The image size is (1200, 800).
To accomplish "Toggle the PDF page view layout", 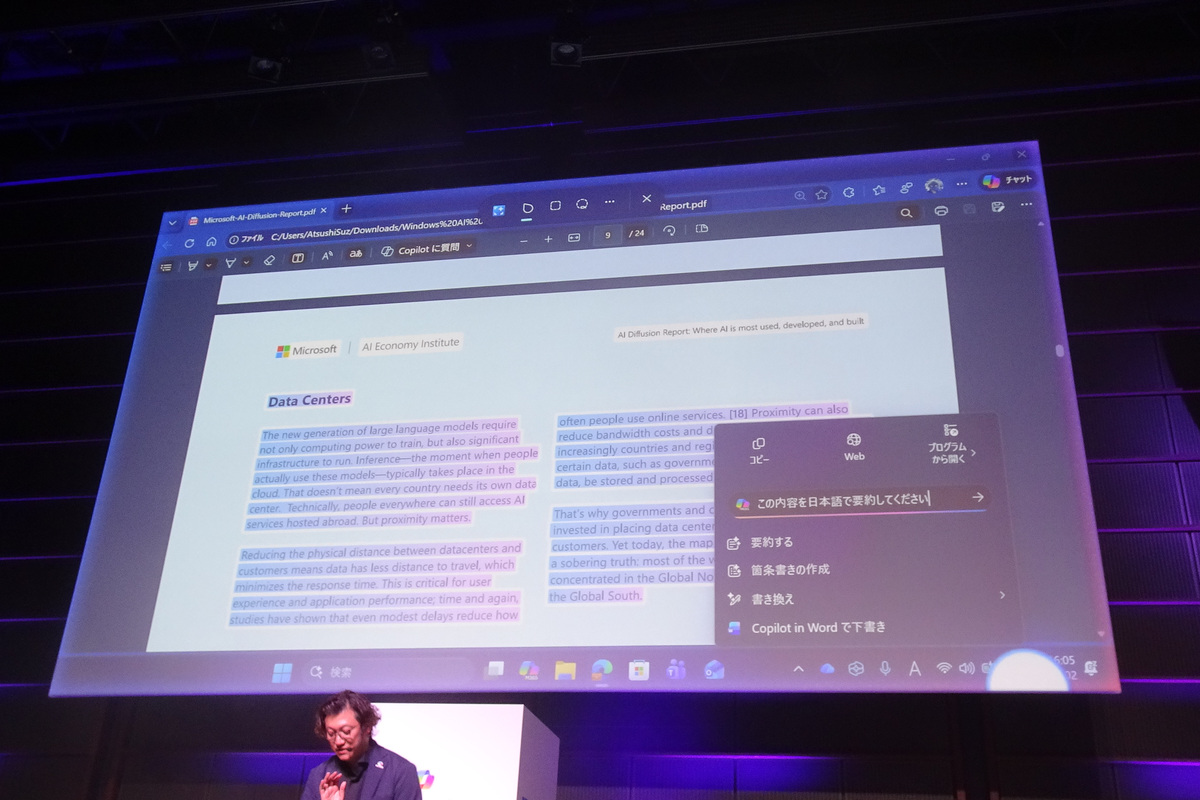I will (x=702, y=229).
